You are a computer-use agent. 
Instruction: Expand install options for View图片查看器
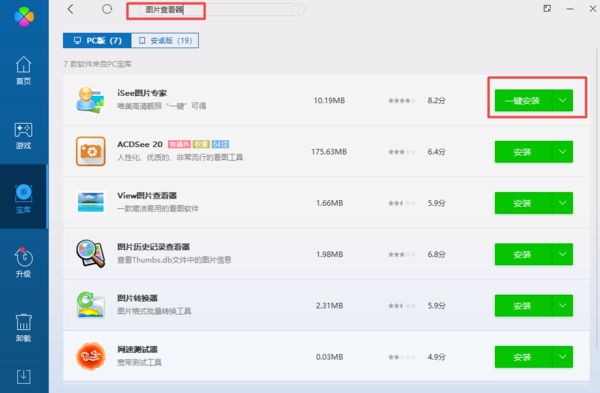562,203
